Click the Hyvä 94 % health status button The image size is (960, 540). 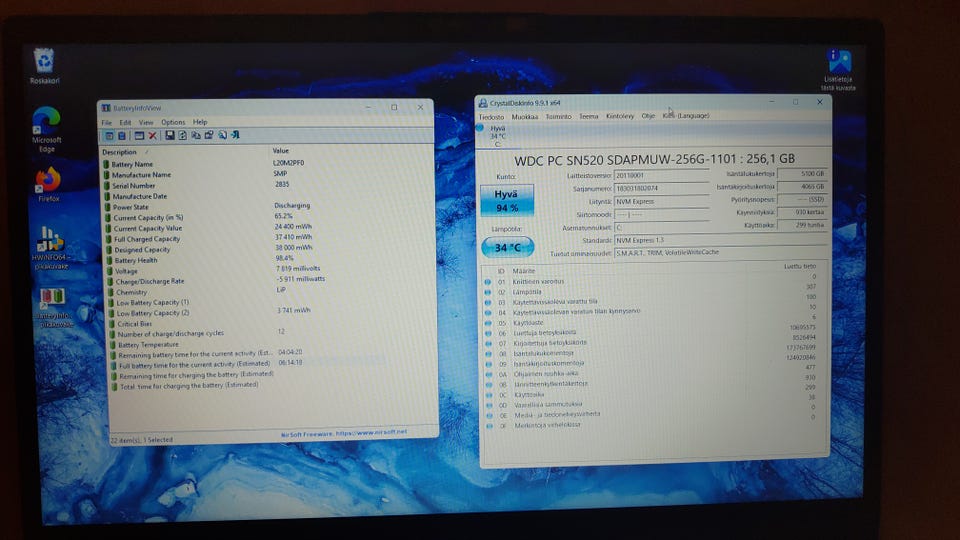click(506, 200)
